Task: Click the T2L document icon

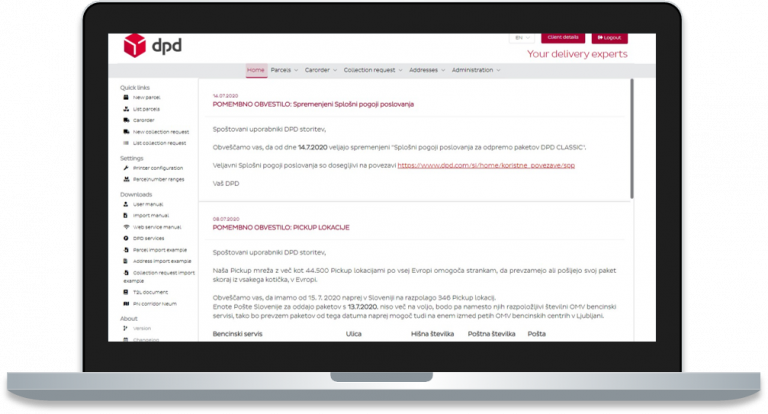Action: (126, 292)
